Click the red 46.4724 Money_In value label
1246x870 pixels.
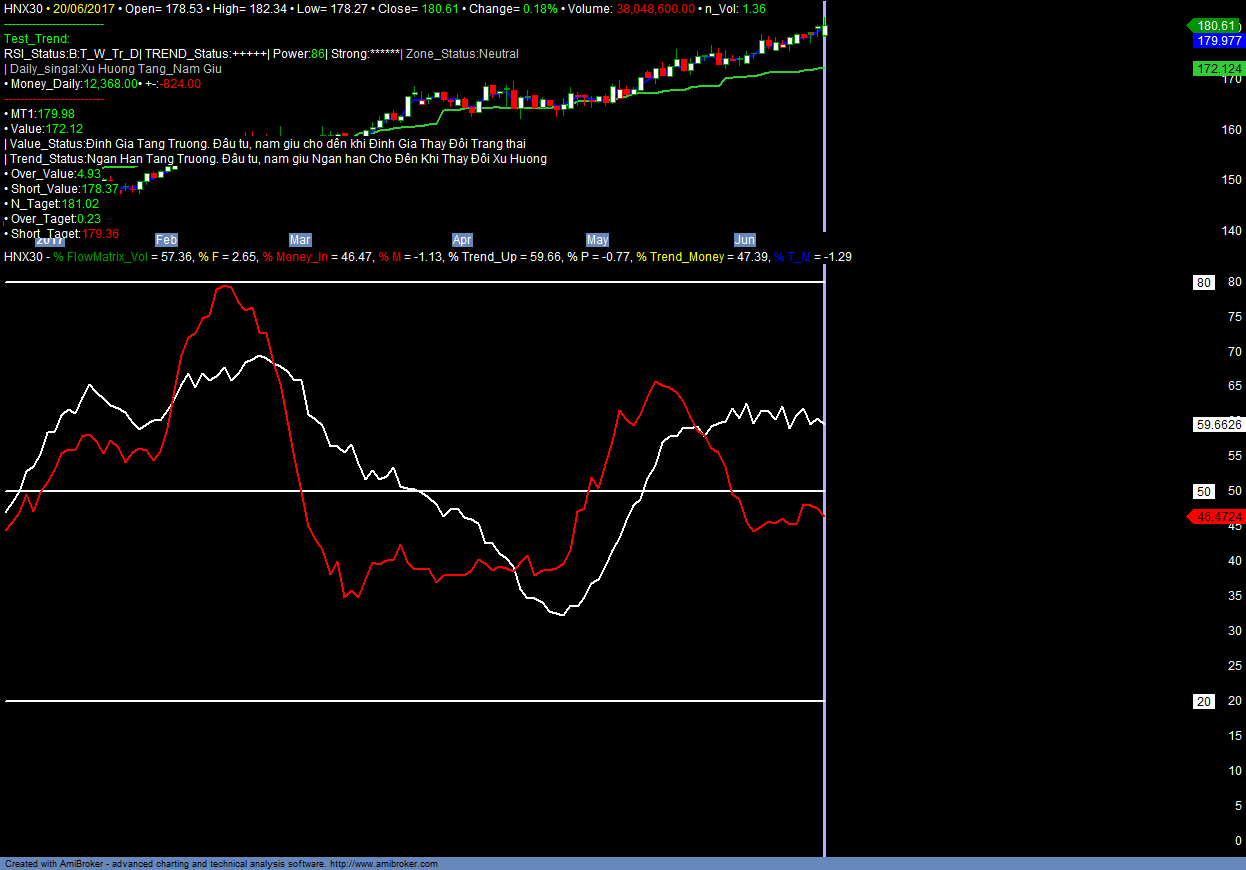pyautogui.click(x=1218, y=517)
